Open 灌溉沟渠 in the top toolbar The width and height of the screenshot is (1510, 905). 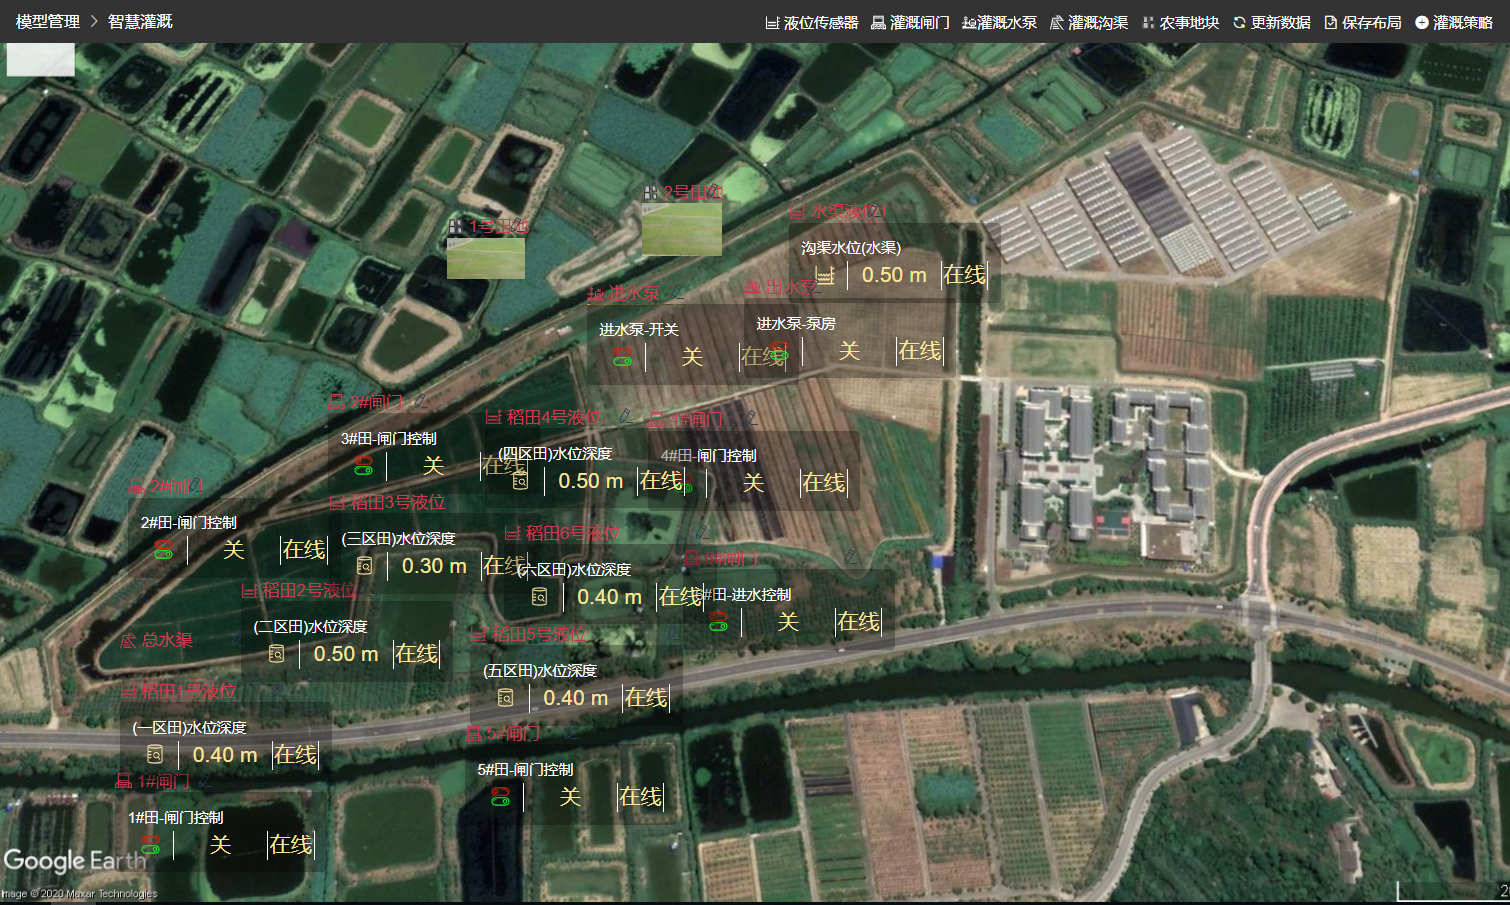(x=1088, y=22)
